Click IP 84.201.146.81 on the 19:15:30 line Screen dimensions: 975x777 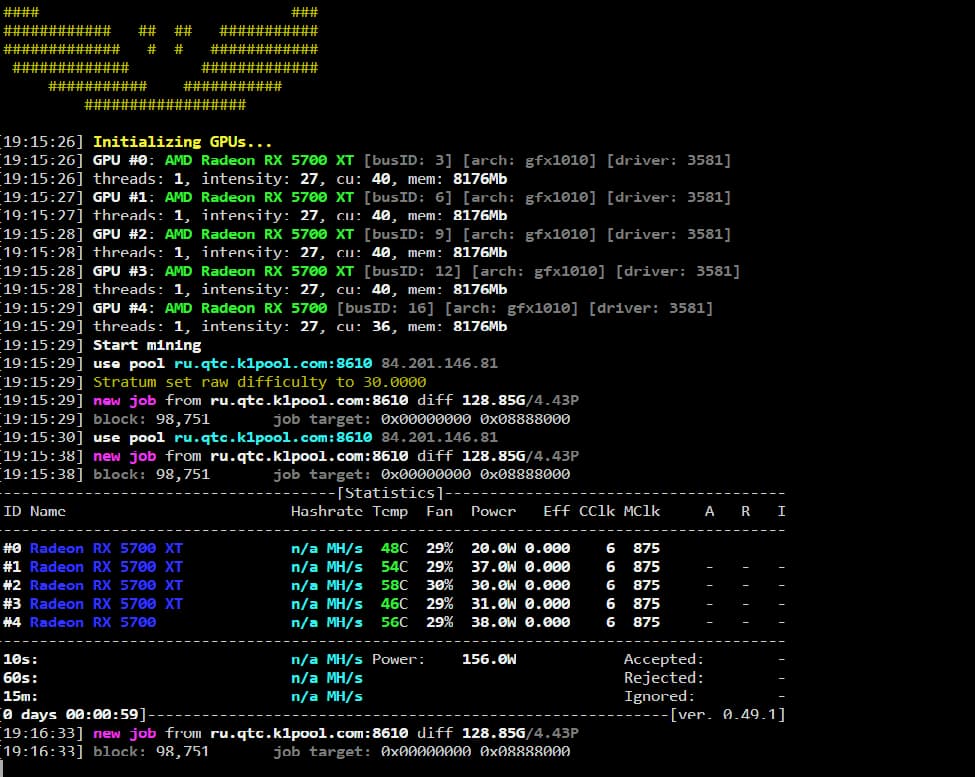[x=440, y=438]
